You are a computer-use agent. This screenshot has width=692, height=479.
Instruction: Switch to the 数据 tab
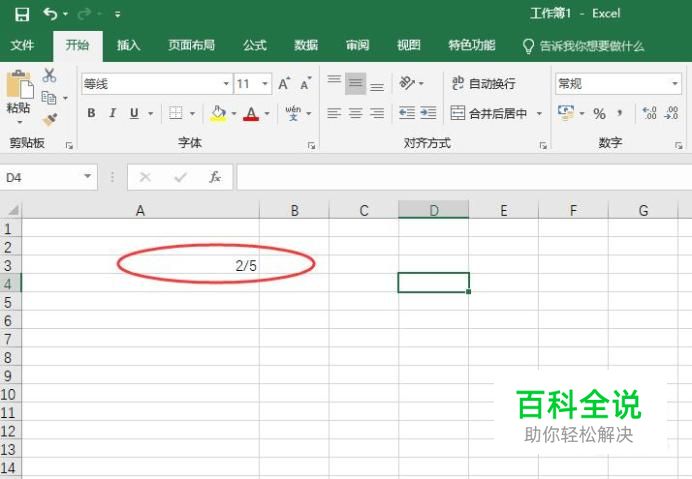[x=306, y=45]
